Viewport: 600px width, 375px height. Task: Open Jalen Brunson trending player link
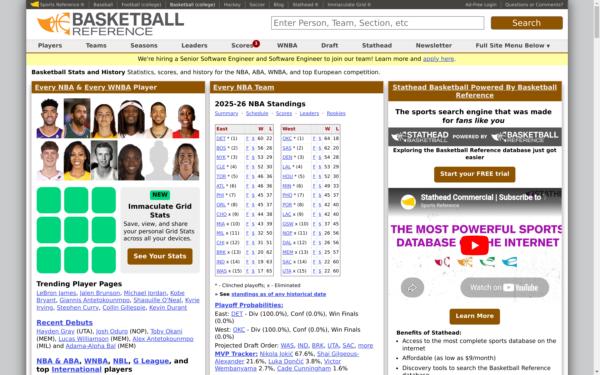99,293
